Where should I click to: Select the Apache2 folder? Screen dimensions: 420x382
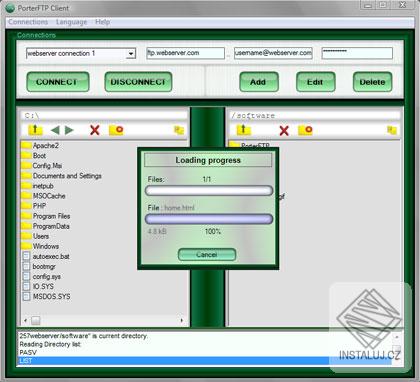tap(40, 146)
